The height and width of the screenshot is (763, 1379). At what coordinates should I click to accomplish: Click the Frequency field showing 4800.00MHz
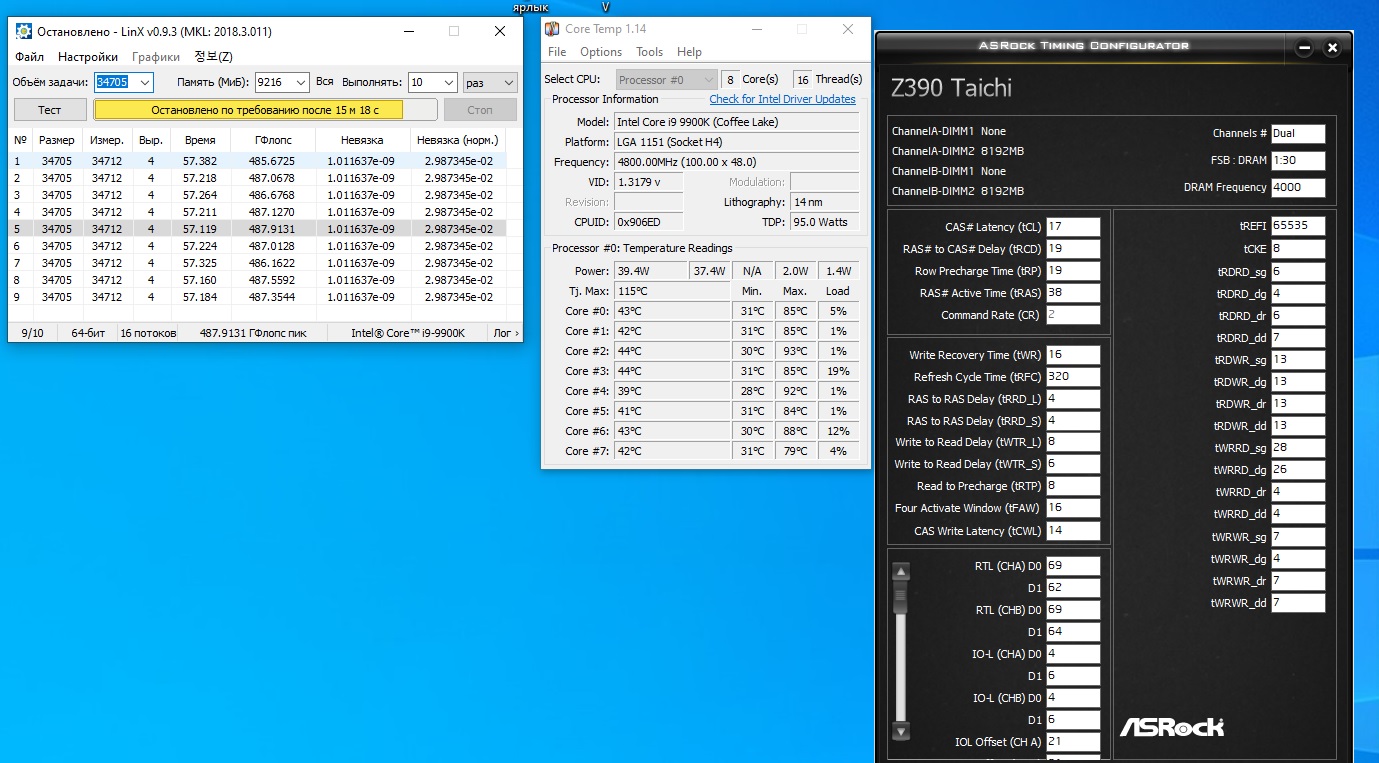(736, 162)
